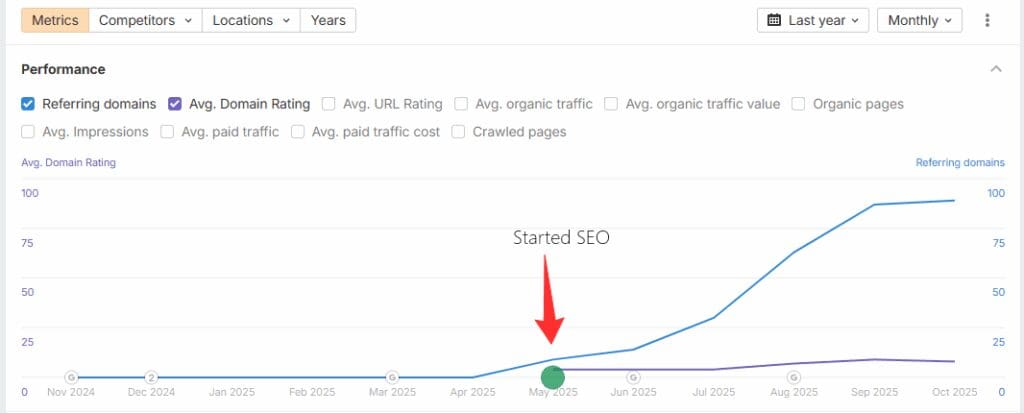This screenshot has width=1024, height=413.
Task: Enable the Crawled pages checkbox
Action: point(459,131)
